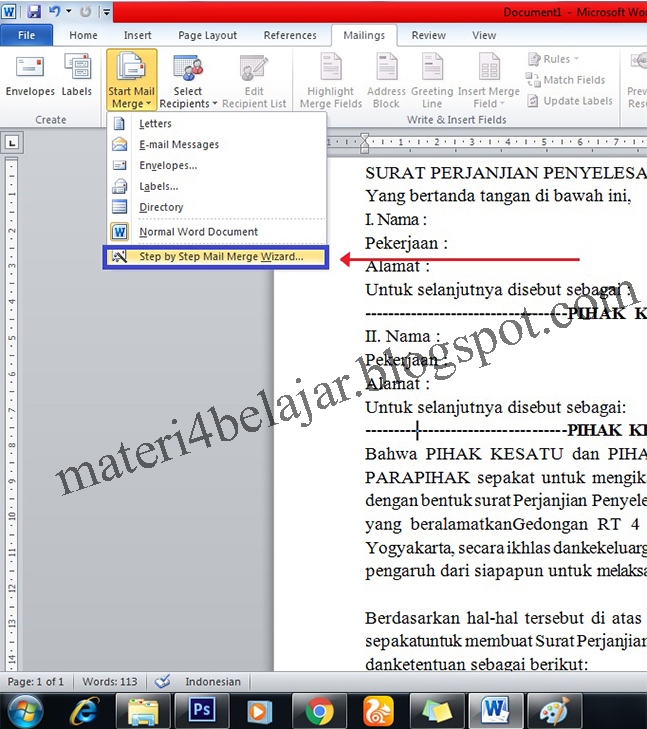Switch to the Review tab

pyautogui.click(x=429, y=35)
